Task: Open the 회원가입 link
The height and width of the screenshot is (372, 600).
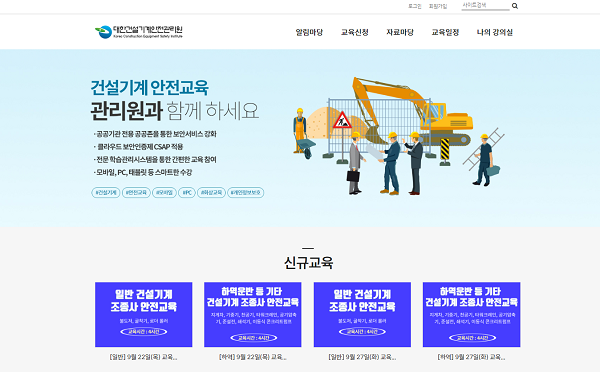Action: click(x=438, y=6)
